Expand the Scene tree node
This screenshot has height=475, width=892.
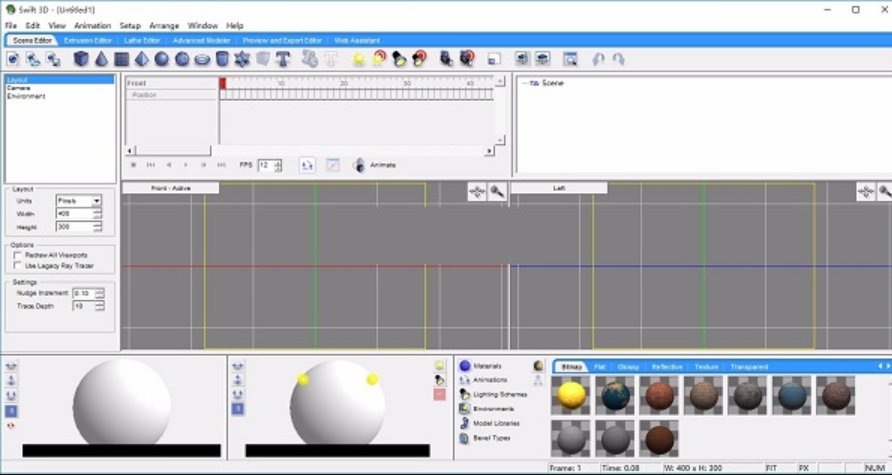525,84
